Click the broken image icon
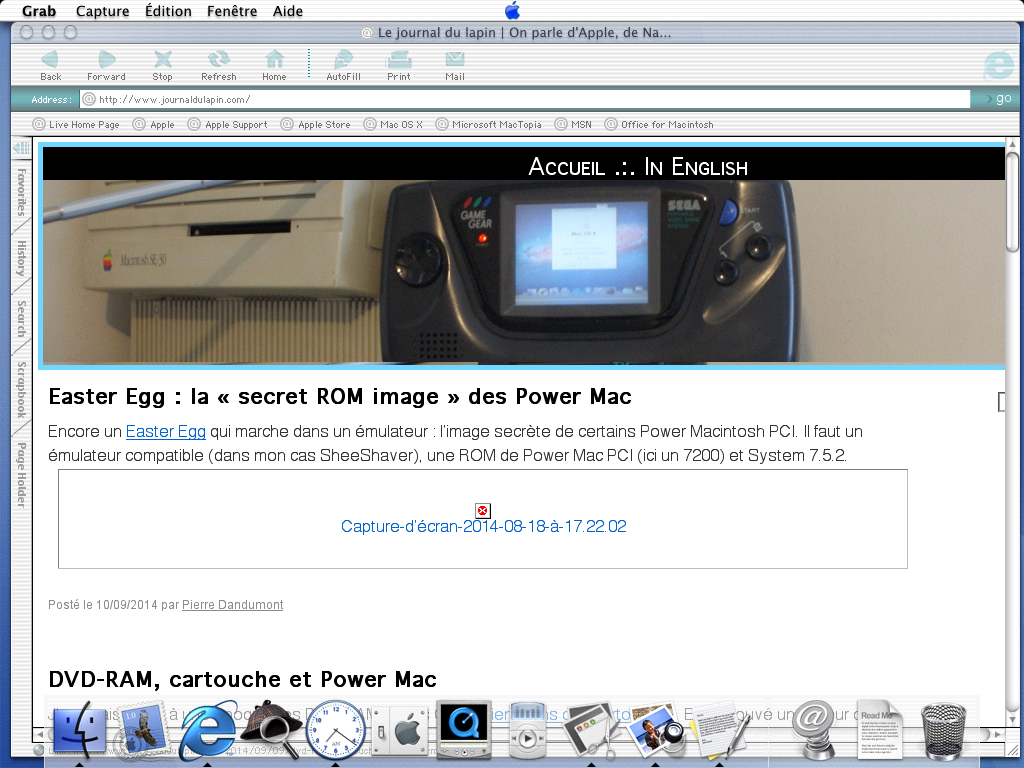 coord(483,511)
